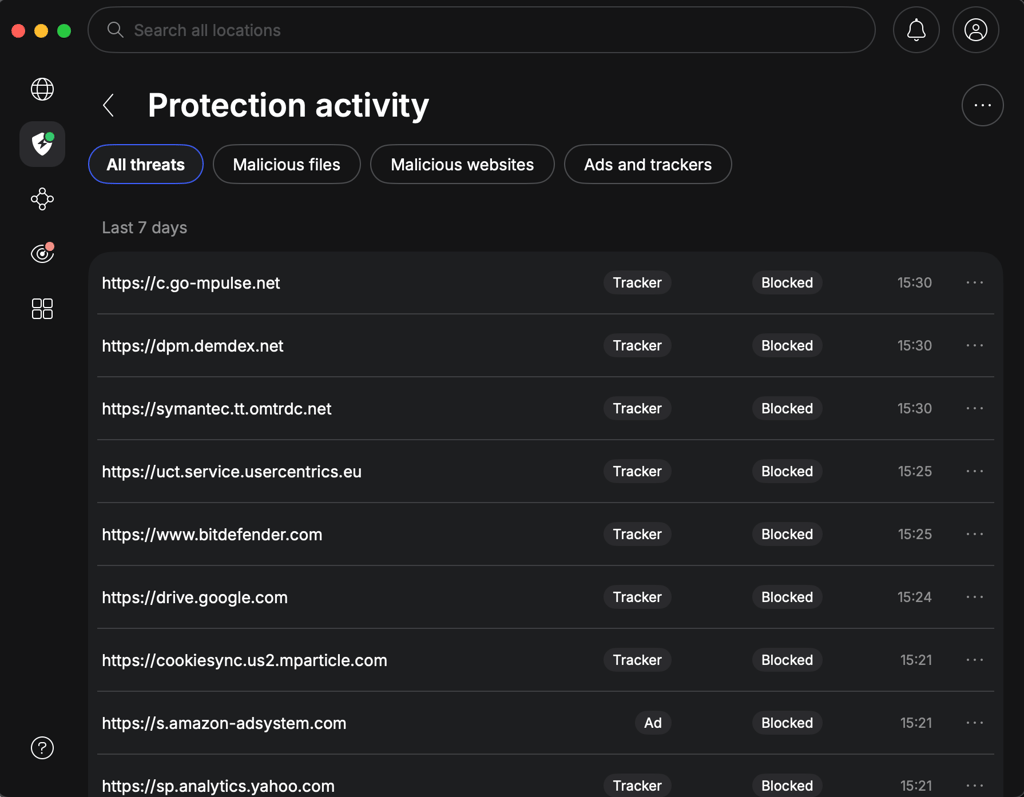The width and height of the screenshot is (1024, 797).
Task: Go back with the left chevron
Action: (x=108, y=105)
